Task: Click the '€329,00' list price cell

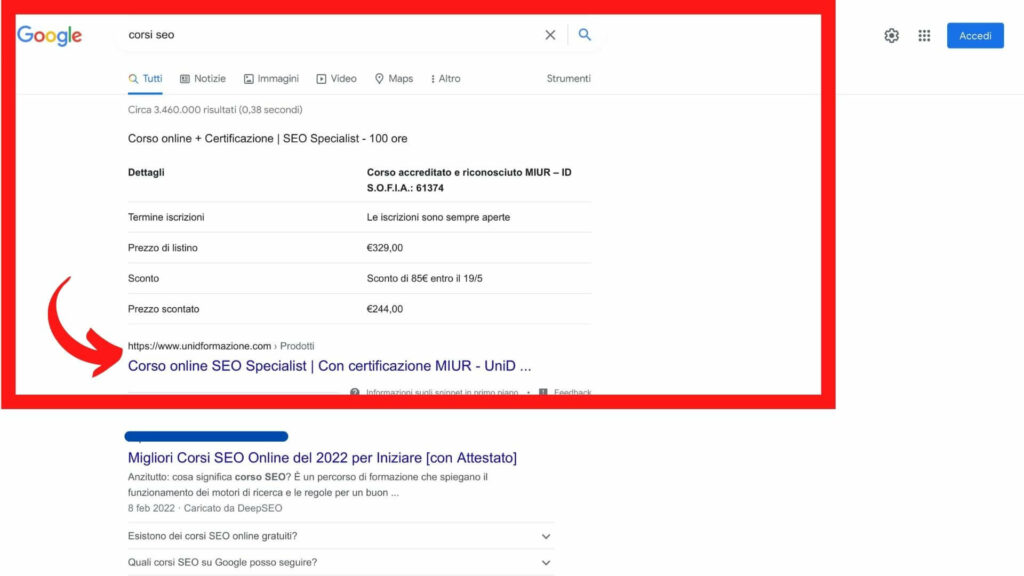Action: [x=385, y=248]
